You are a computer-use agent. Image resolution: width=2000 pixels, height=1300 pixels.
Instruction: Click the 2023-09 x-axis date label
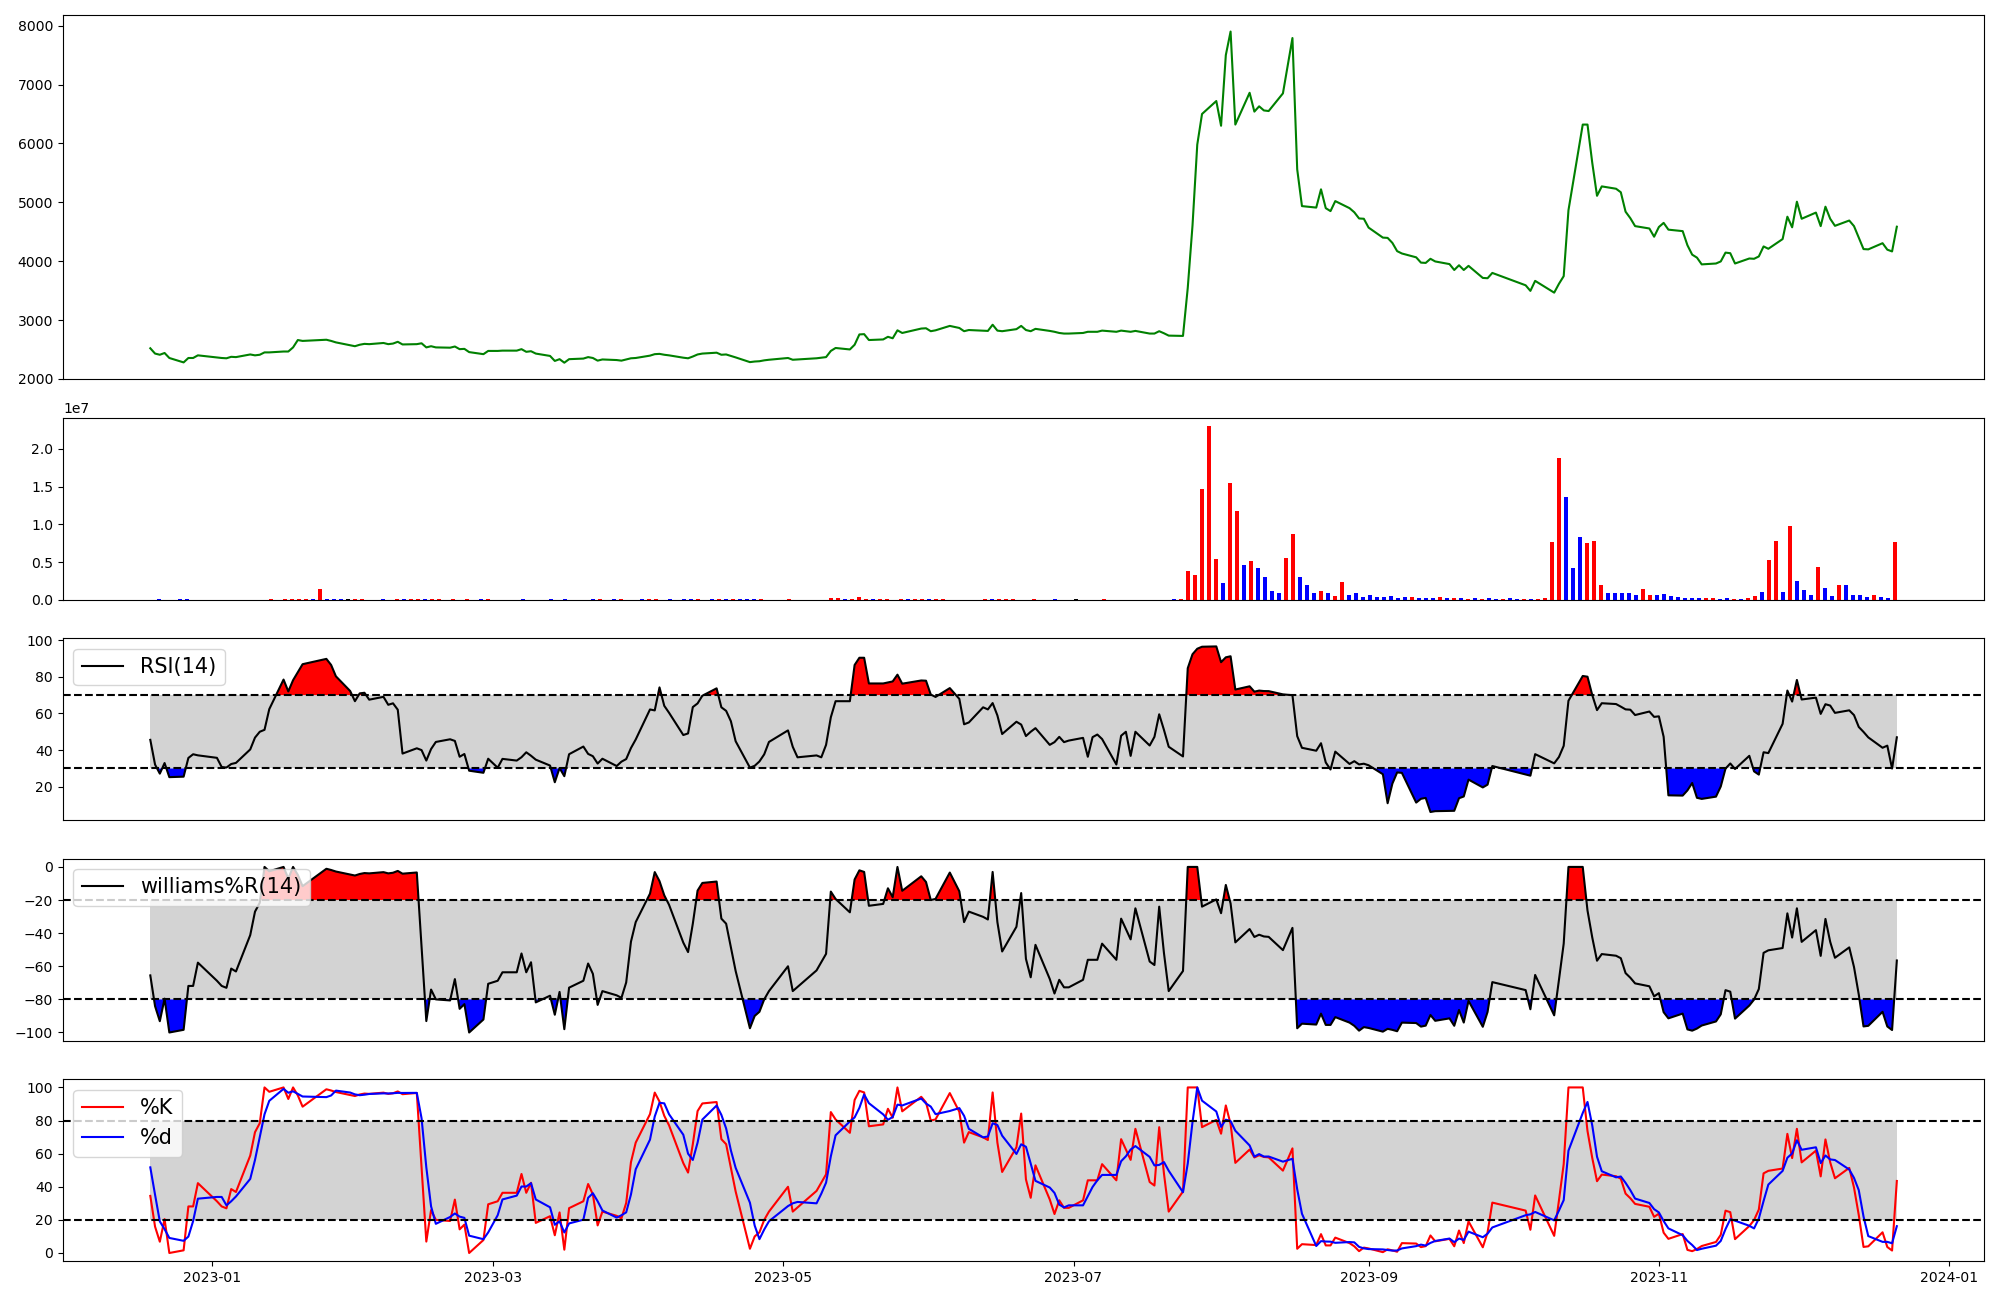[1368, 1277]
